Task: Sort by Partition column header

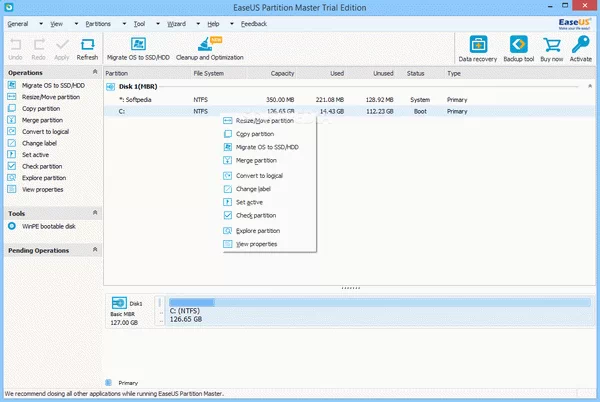Action: (x=147, y=73)
